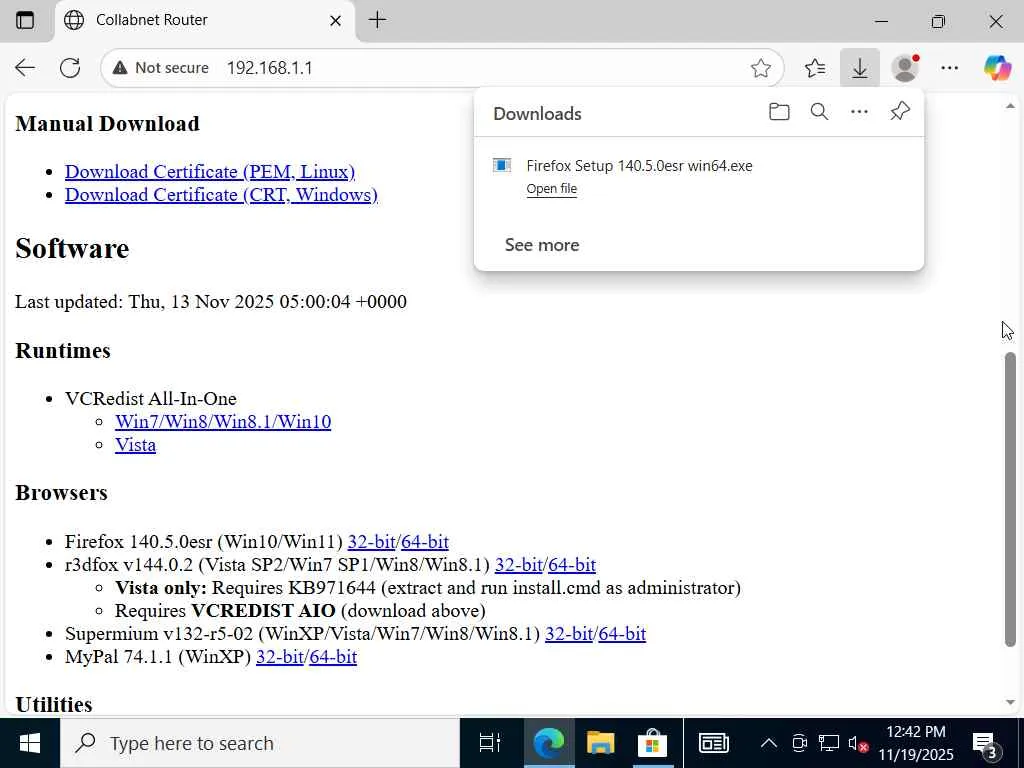Download MyPal 74.1.1 64-bit
1024x768 pixels.
point(333,656)
